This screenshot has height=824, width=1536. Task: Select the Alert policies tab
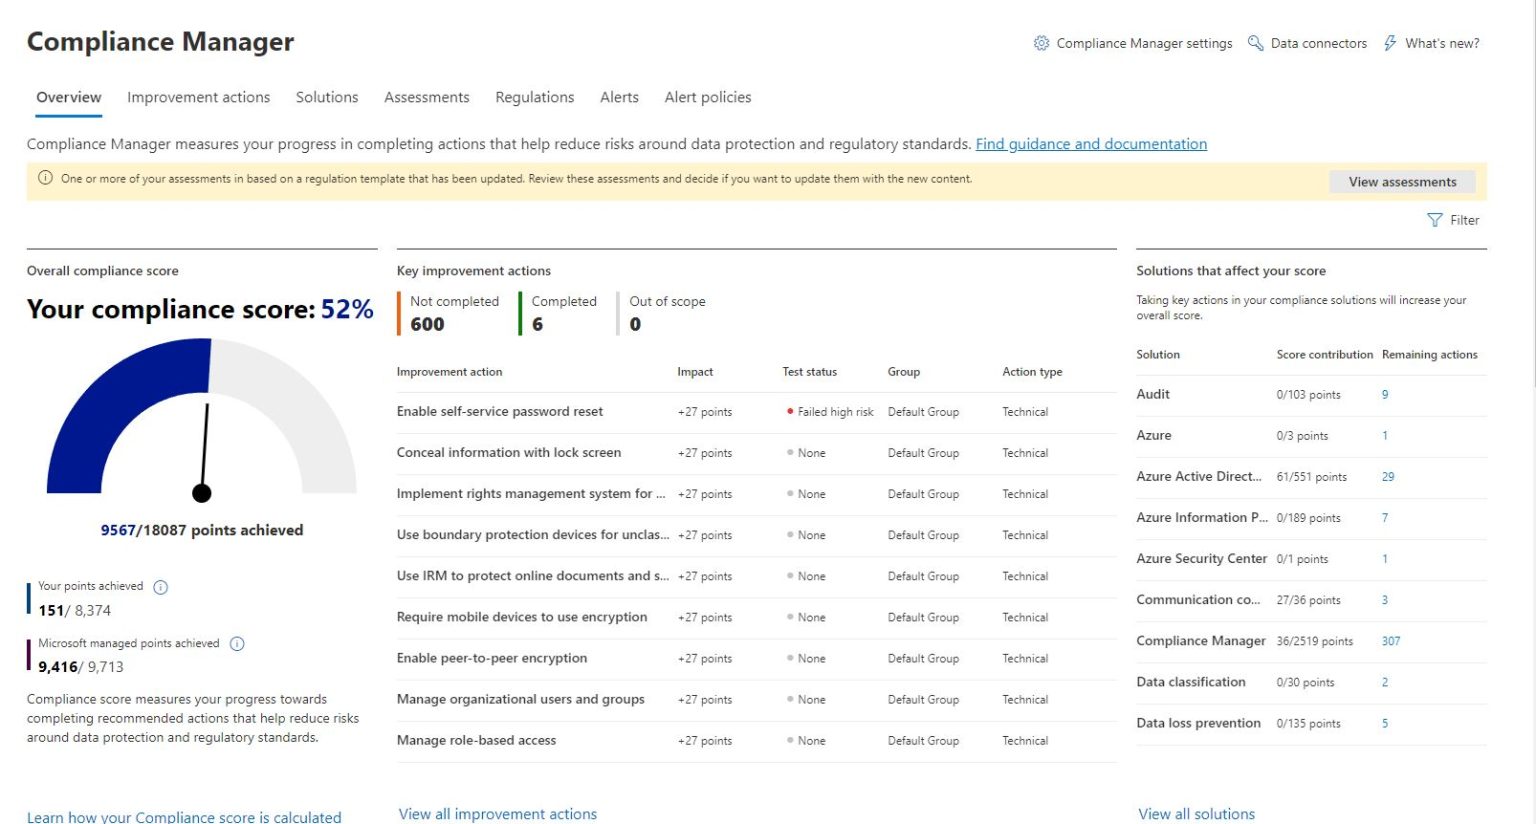pyautogui.click(x=708, y=97)
